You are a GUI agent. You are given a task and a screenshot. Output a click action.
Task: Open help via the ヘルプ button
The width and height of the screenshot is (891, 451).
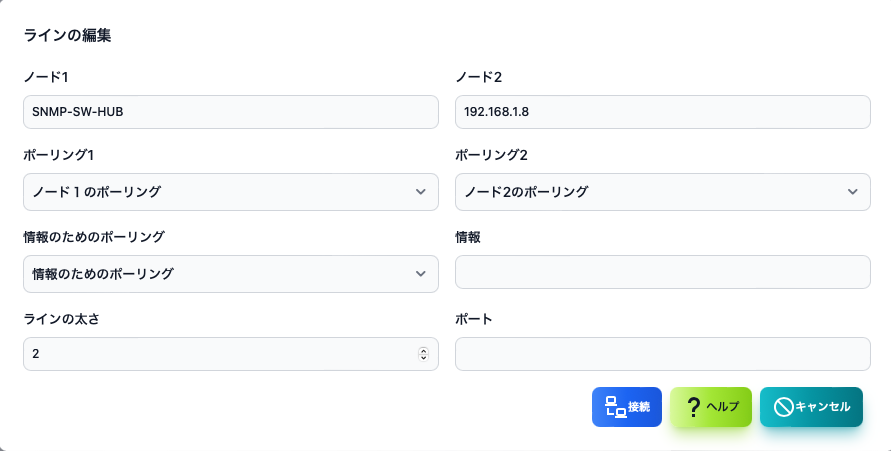pyautogui.click(x=711, y=407)
